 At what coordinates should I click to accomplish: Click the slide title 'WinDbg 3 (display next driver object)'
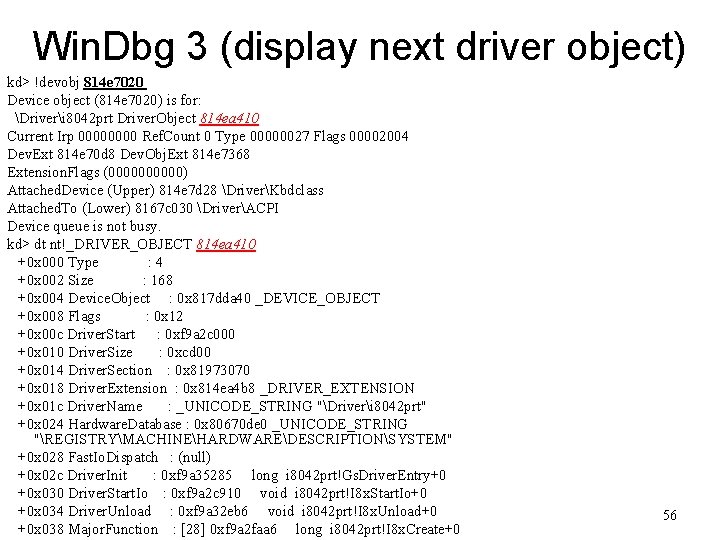point(359,46)
